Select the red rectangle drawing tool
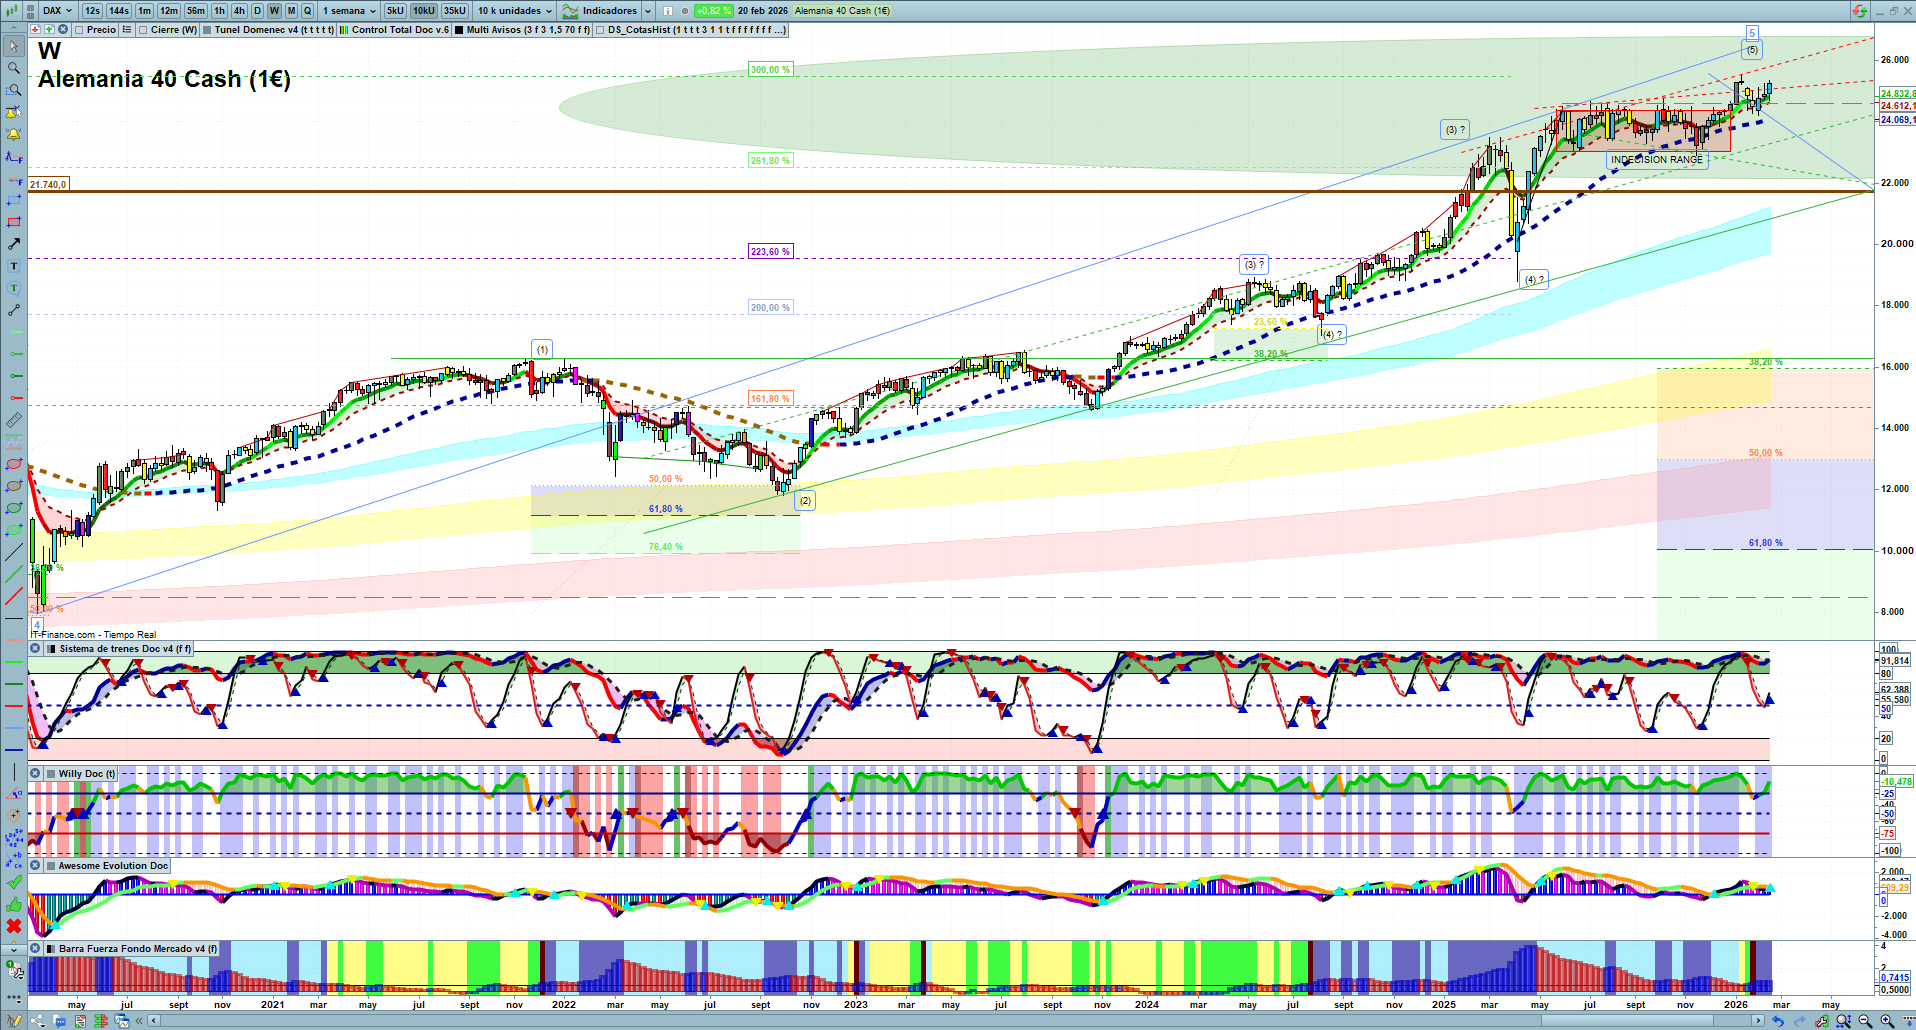The width and height of the screenshot is (1916, 1030). point(14,222)
